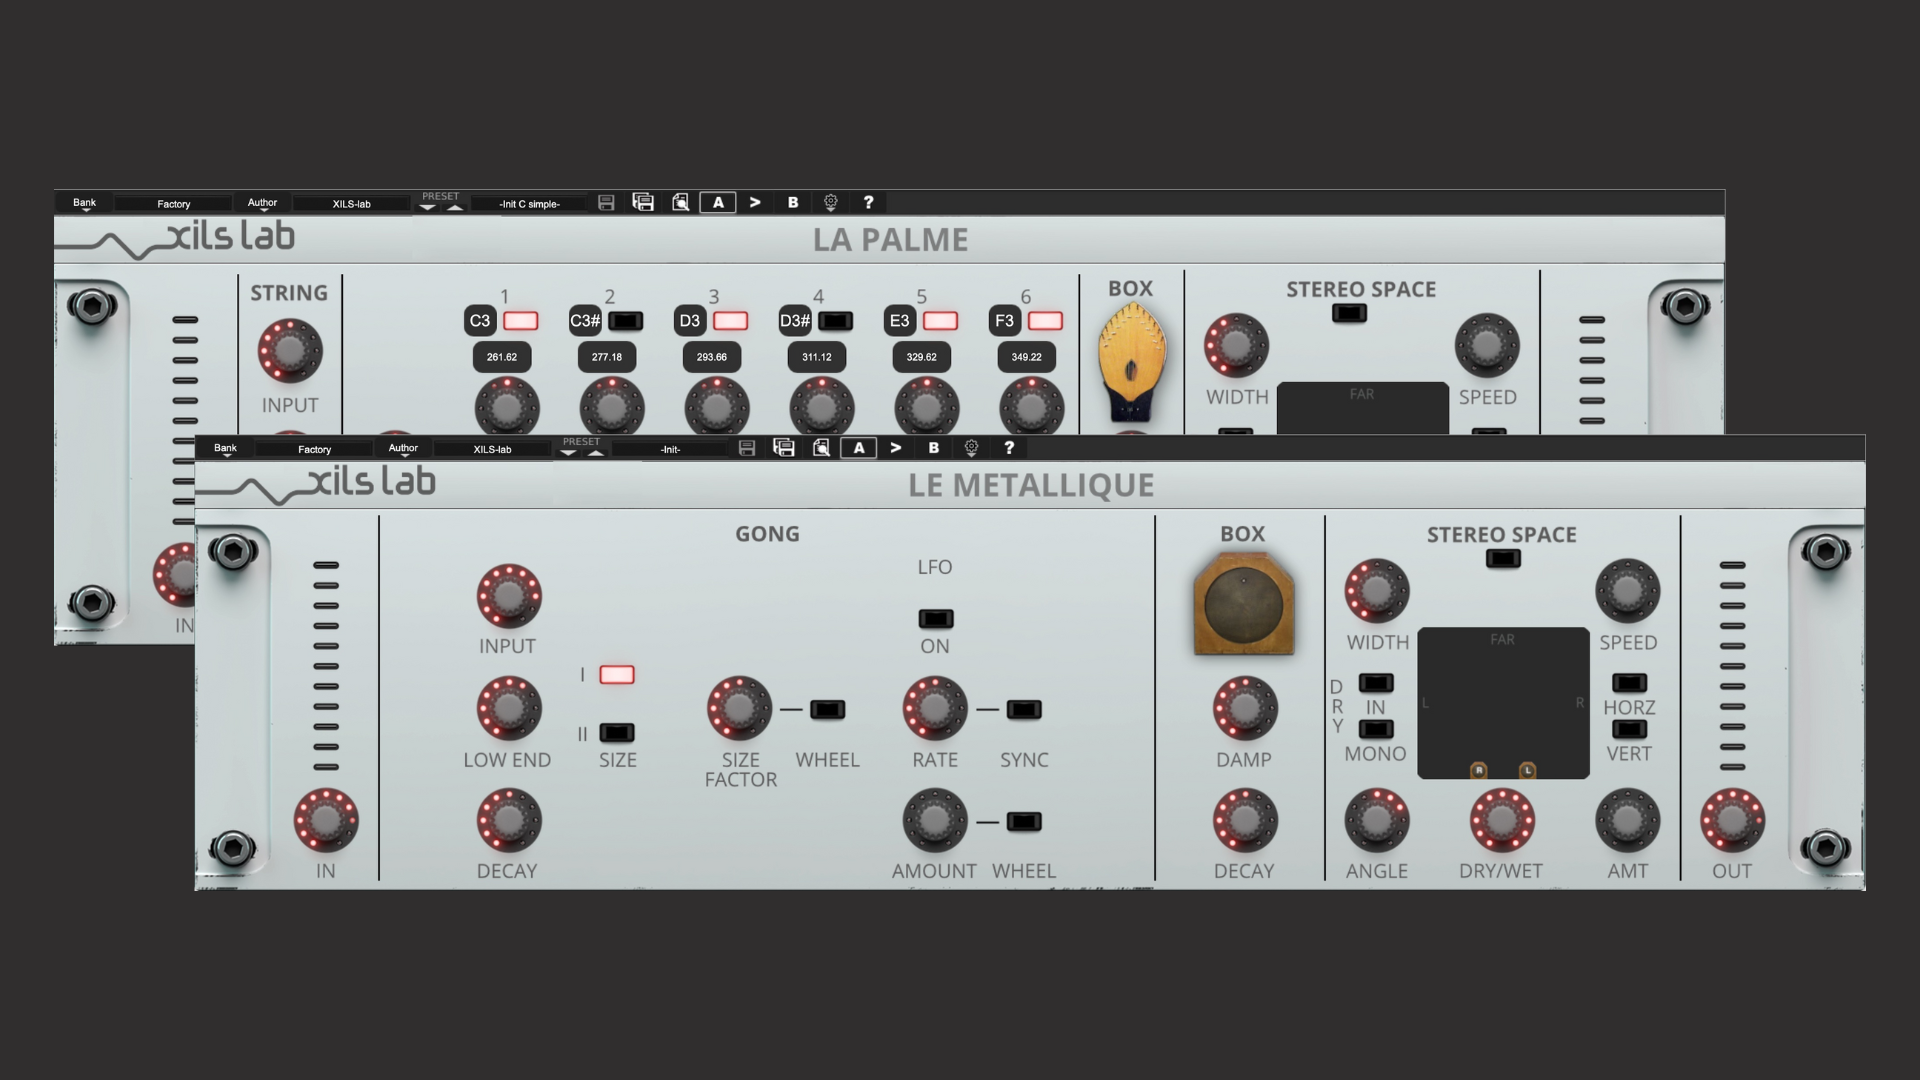Click save preset icon in La Palme toolbar
Viewport: 1920px width, 1080px height.
(x=606, y=202)
